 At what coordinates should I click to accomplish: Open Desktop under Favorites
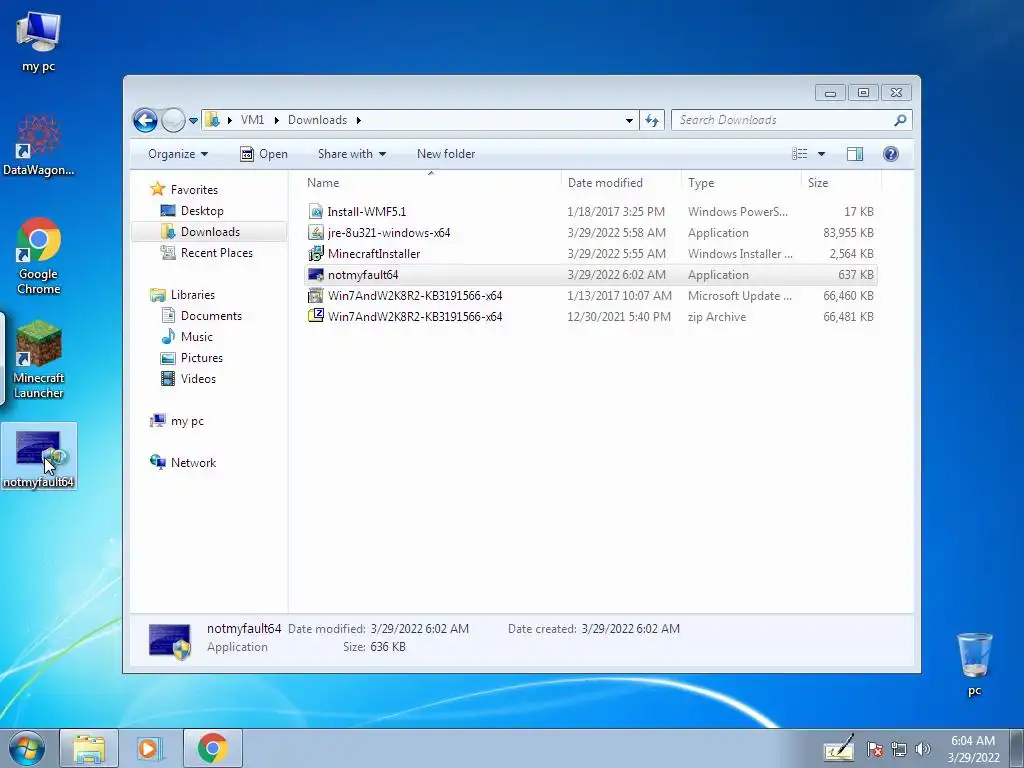202,211
